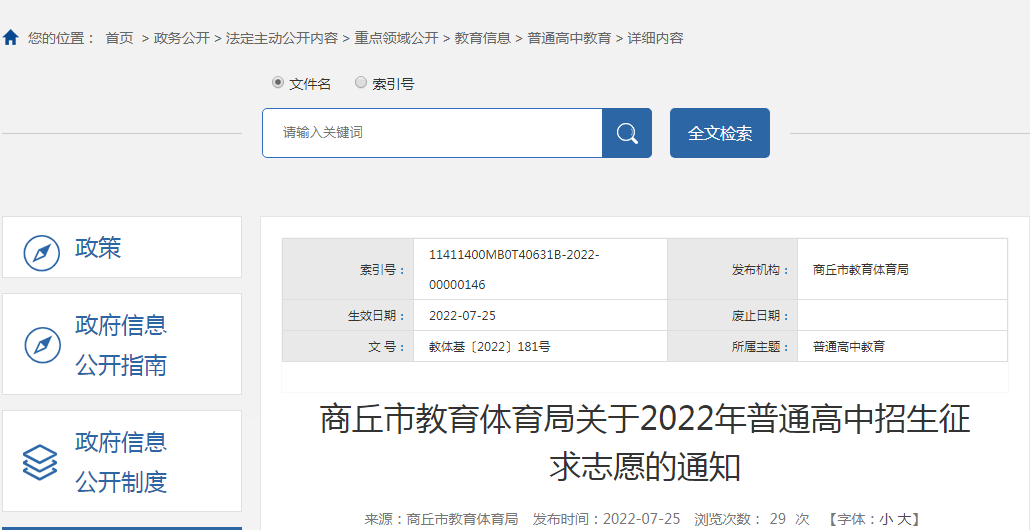1030x530 pixels.
Task: Navigate to 重点领域公开 breadcrumb
Action: (396, 38)
